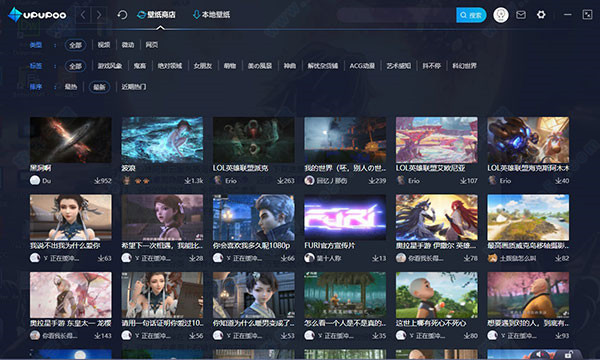Filter by the 萌物 tag
Screen dimensions: 600x360
coord(230,66)
